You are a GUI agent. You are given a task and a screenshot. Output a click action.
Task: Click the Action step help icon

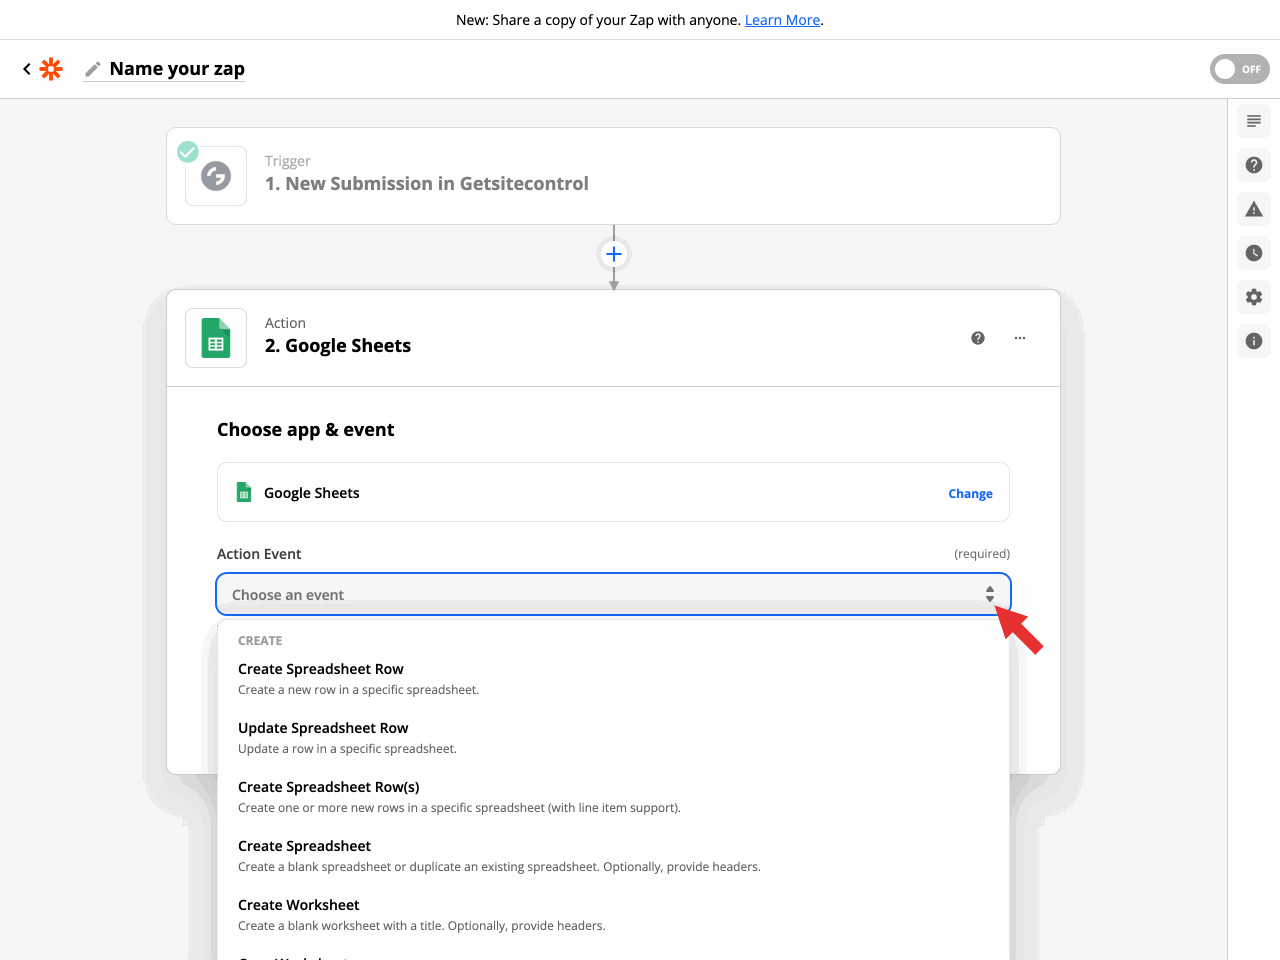click(x=978, y=338)
